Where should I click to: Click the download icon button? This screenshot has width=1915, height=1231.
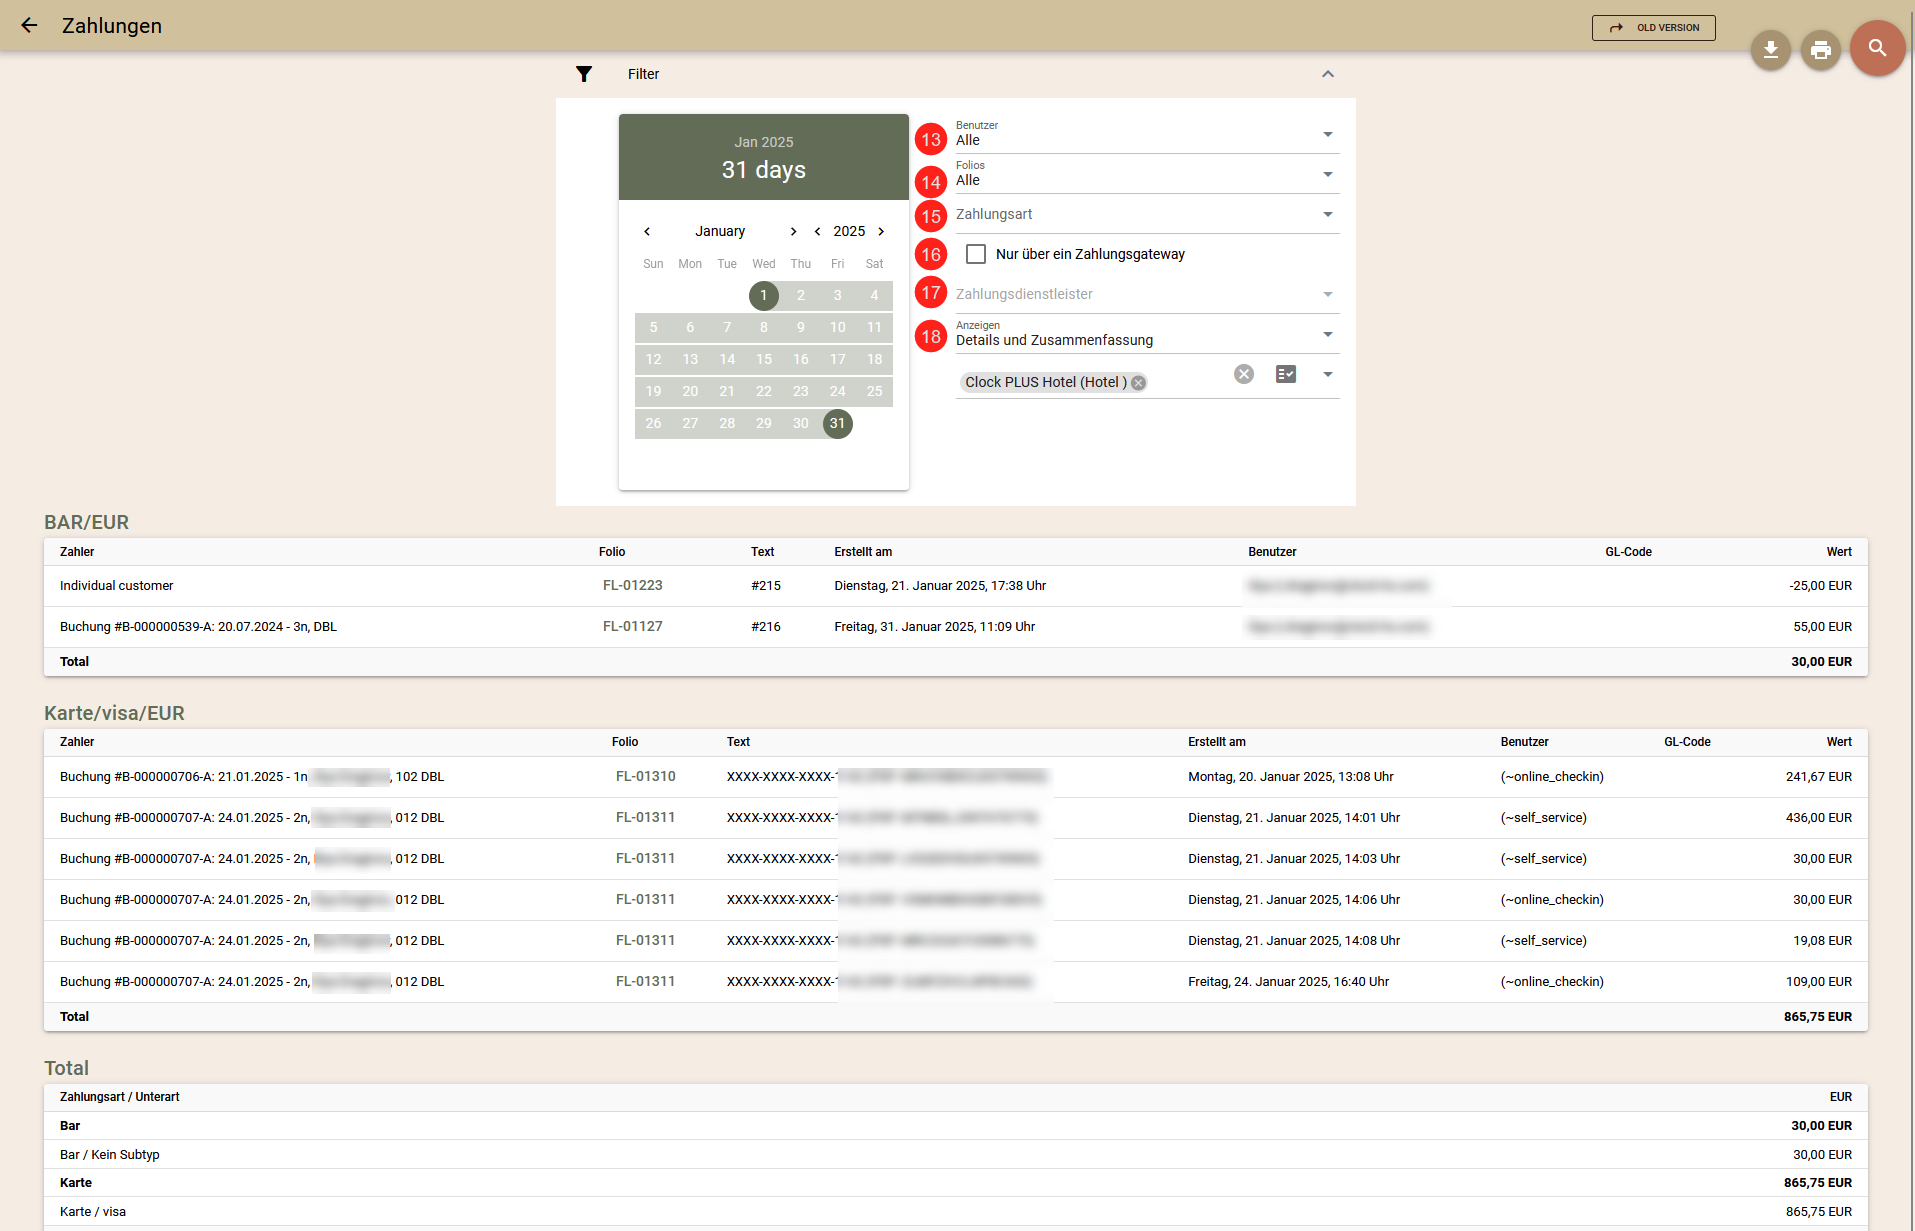tap(1770, 49)
